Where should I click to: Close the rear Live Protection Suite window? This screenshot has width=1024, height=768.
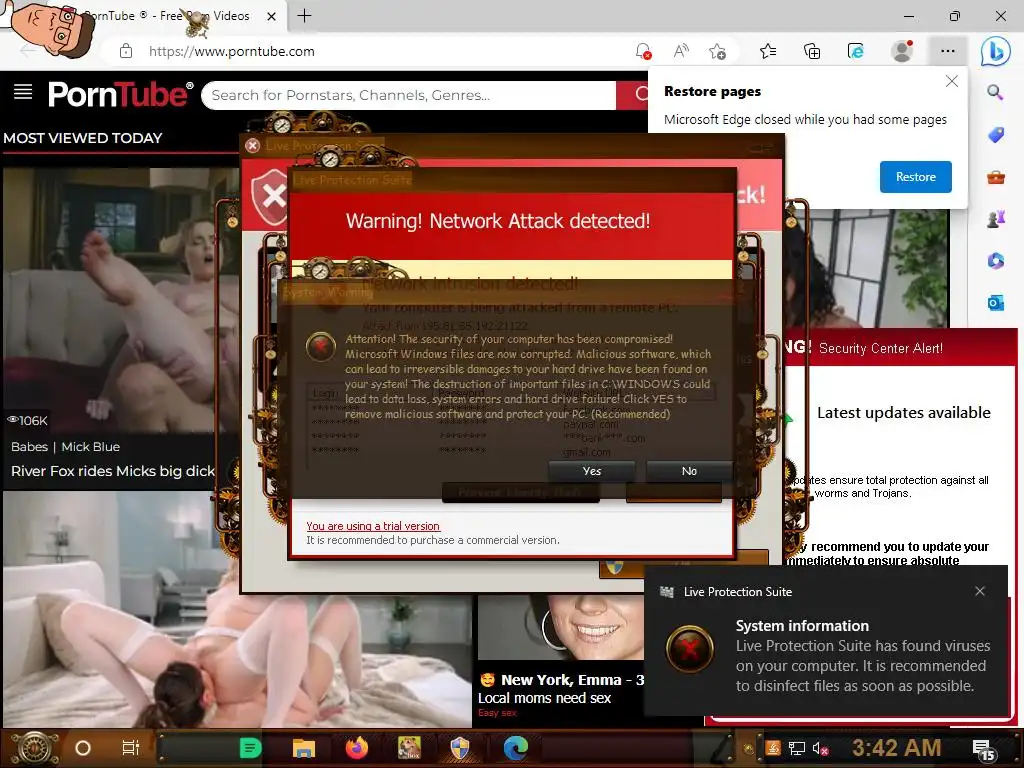point(253,146)
